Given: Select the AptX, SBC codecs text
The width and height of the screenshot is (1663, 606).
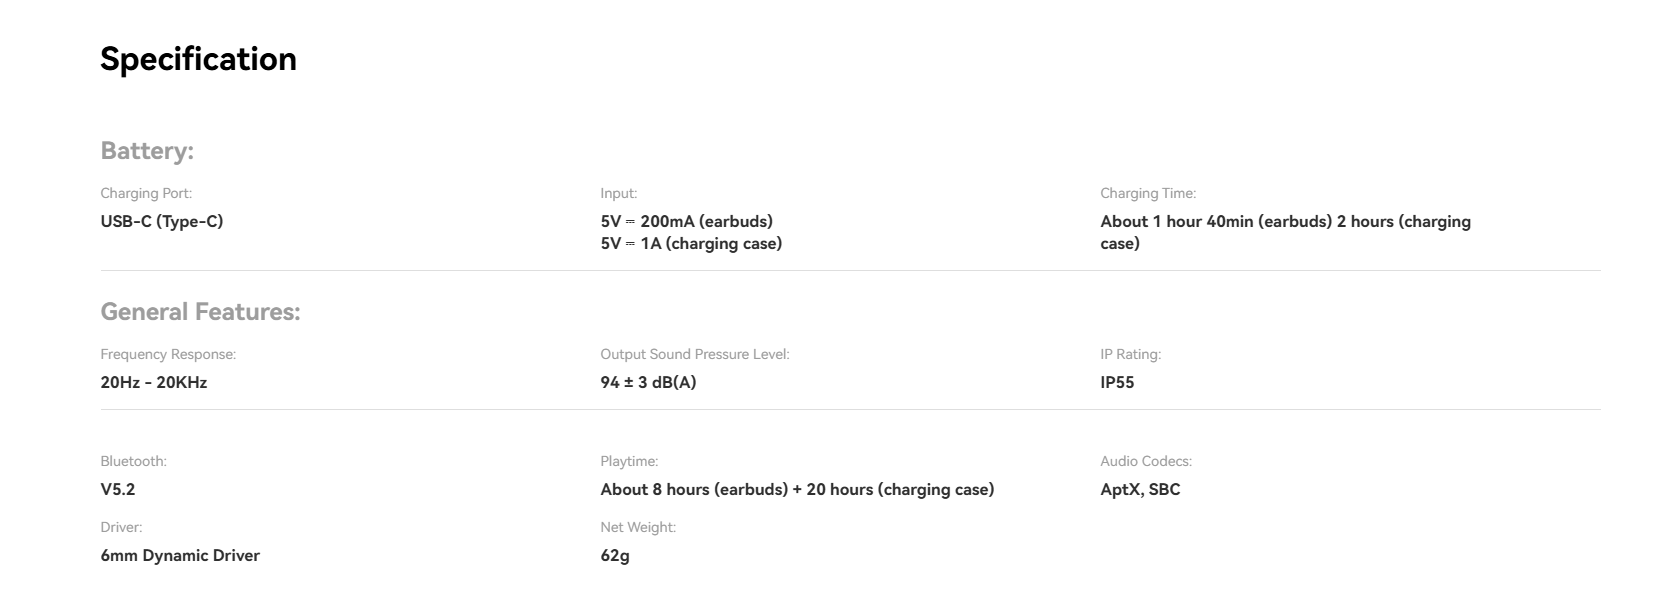Looking at the screenshot, I should pos(1140,489).
